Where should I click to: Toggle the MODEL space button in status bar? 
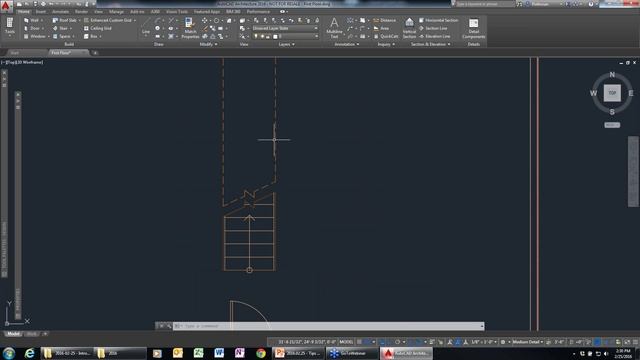pyautogui.click(x=346, y=342)
